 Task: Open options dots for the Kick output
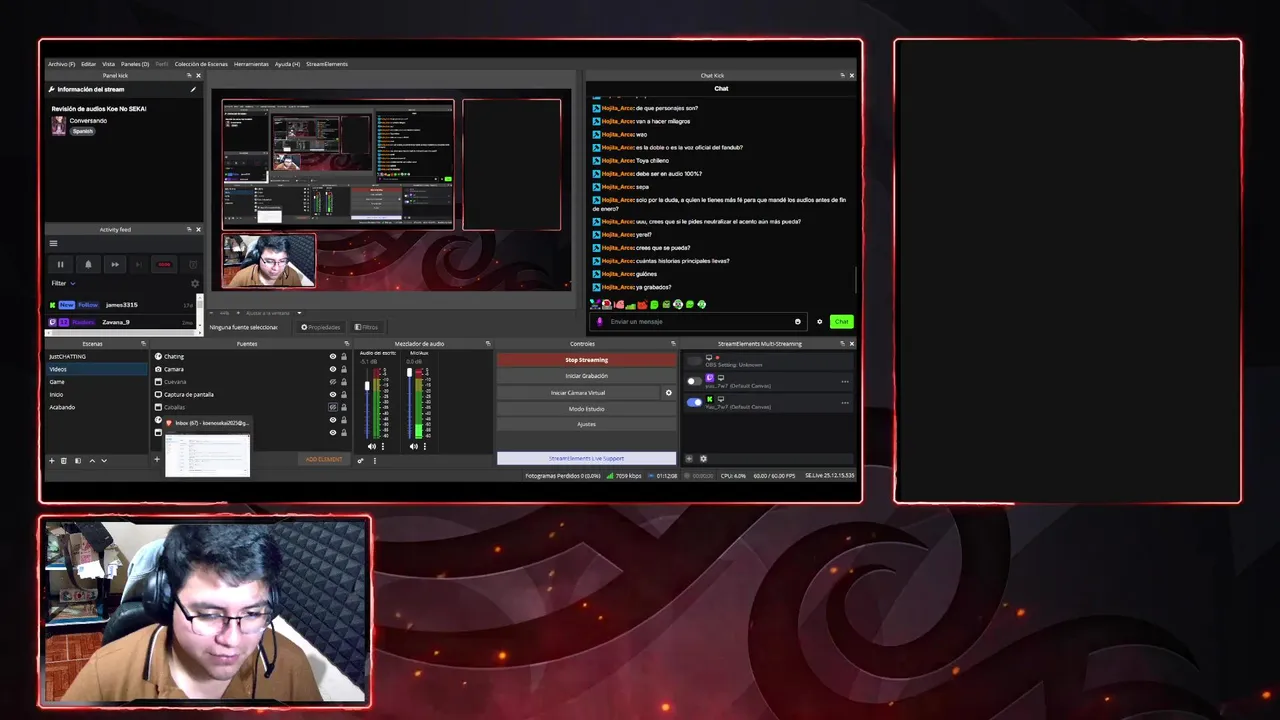(845, 402)
